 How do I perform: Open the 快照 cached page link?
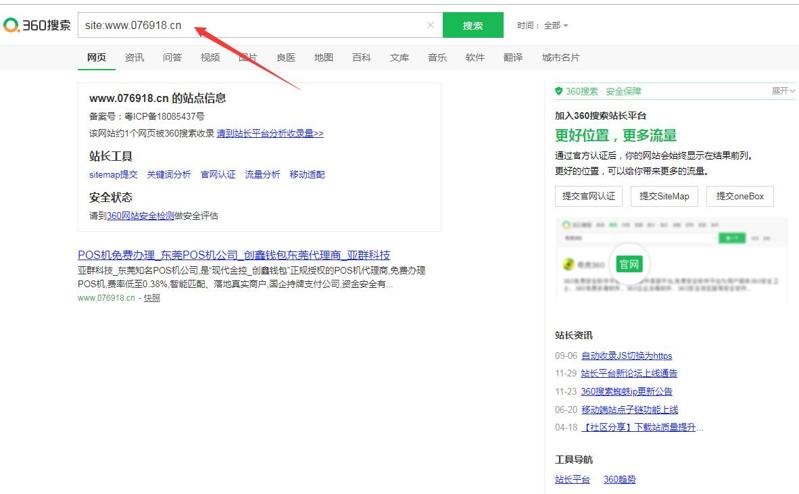click(152, 298)
